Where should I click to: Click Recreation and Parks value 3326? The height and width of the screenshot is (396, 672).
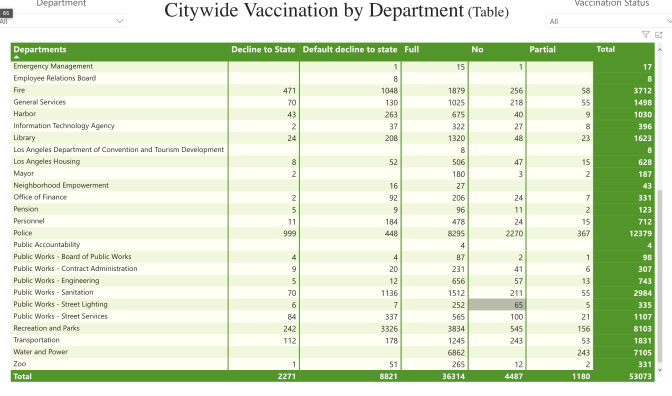(x=389, y=329)
